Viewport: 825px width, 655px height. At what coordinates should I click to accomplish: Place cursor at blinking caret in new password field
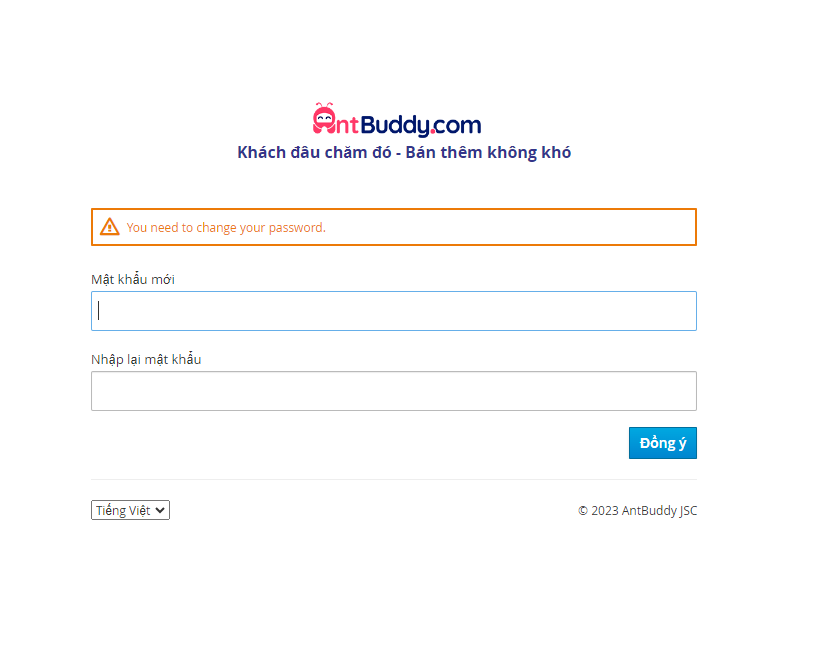pyautogui.click(x=99, y=310)
